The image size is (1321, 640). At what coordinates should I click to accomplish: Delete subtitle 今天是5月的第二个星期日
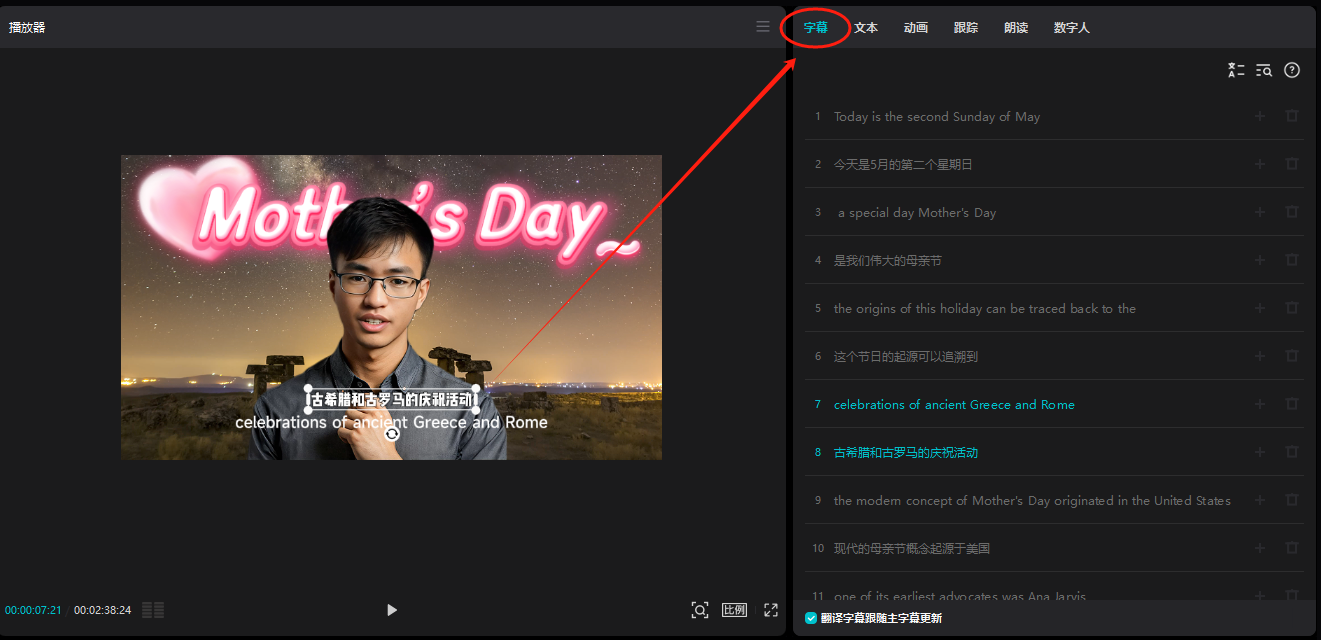click(x=1292, y=164)
